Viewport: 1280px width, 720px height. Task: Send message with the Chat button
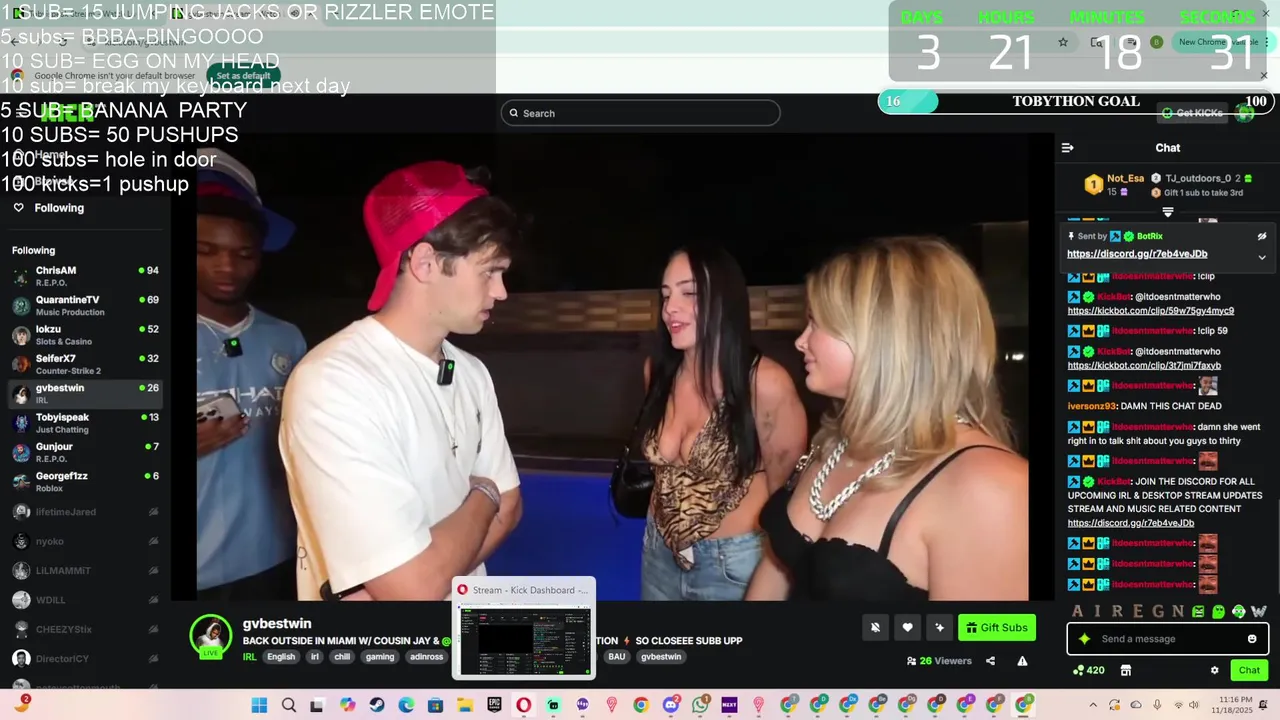(1249, 670)
